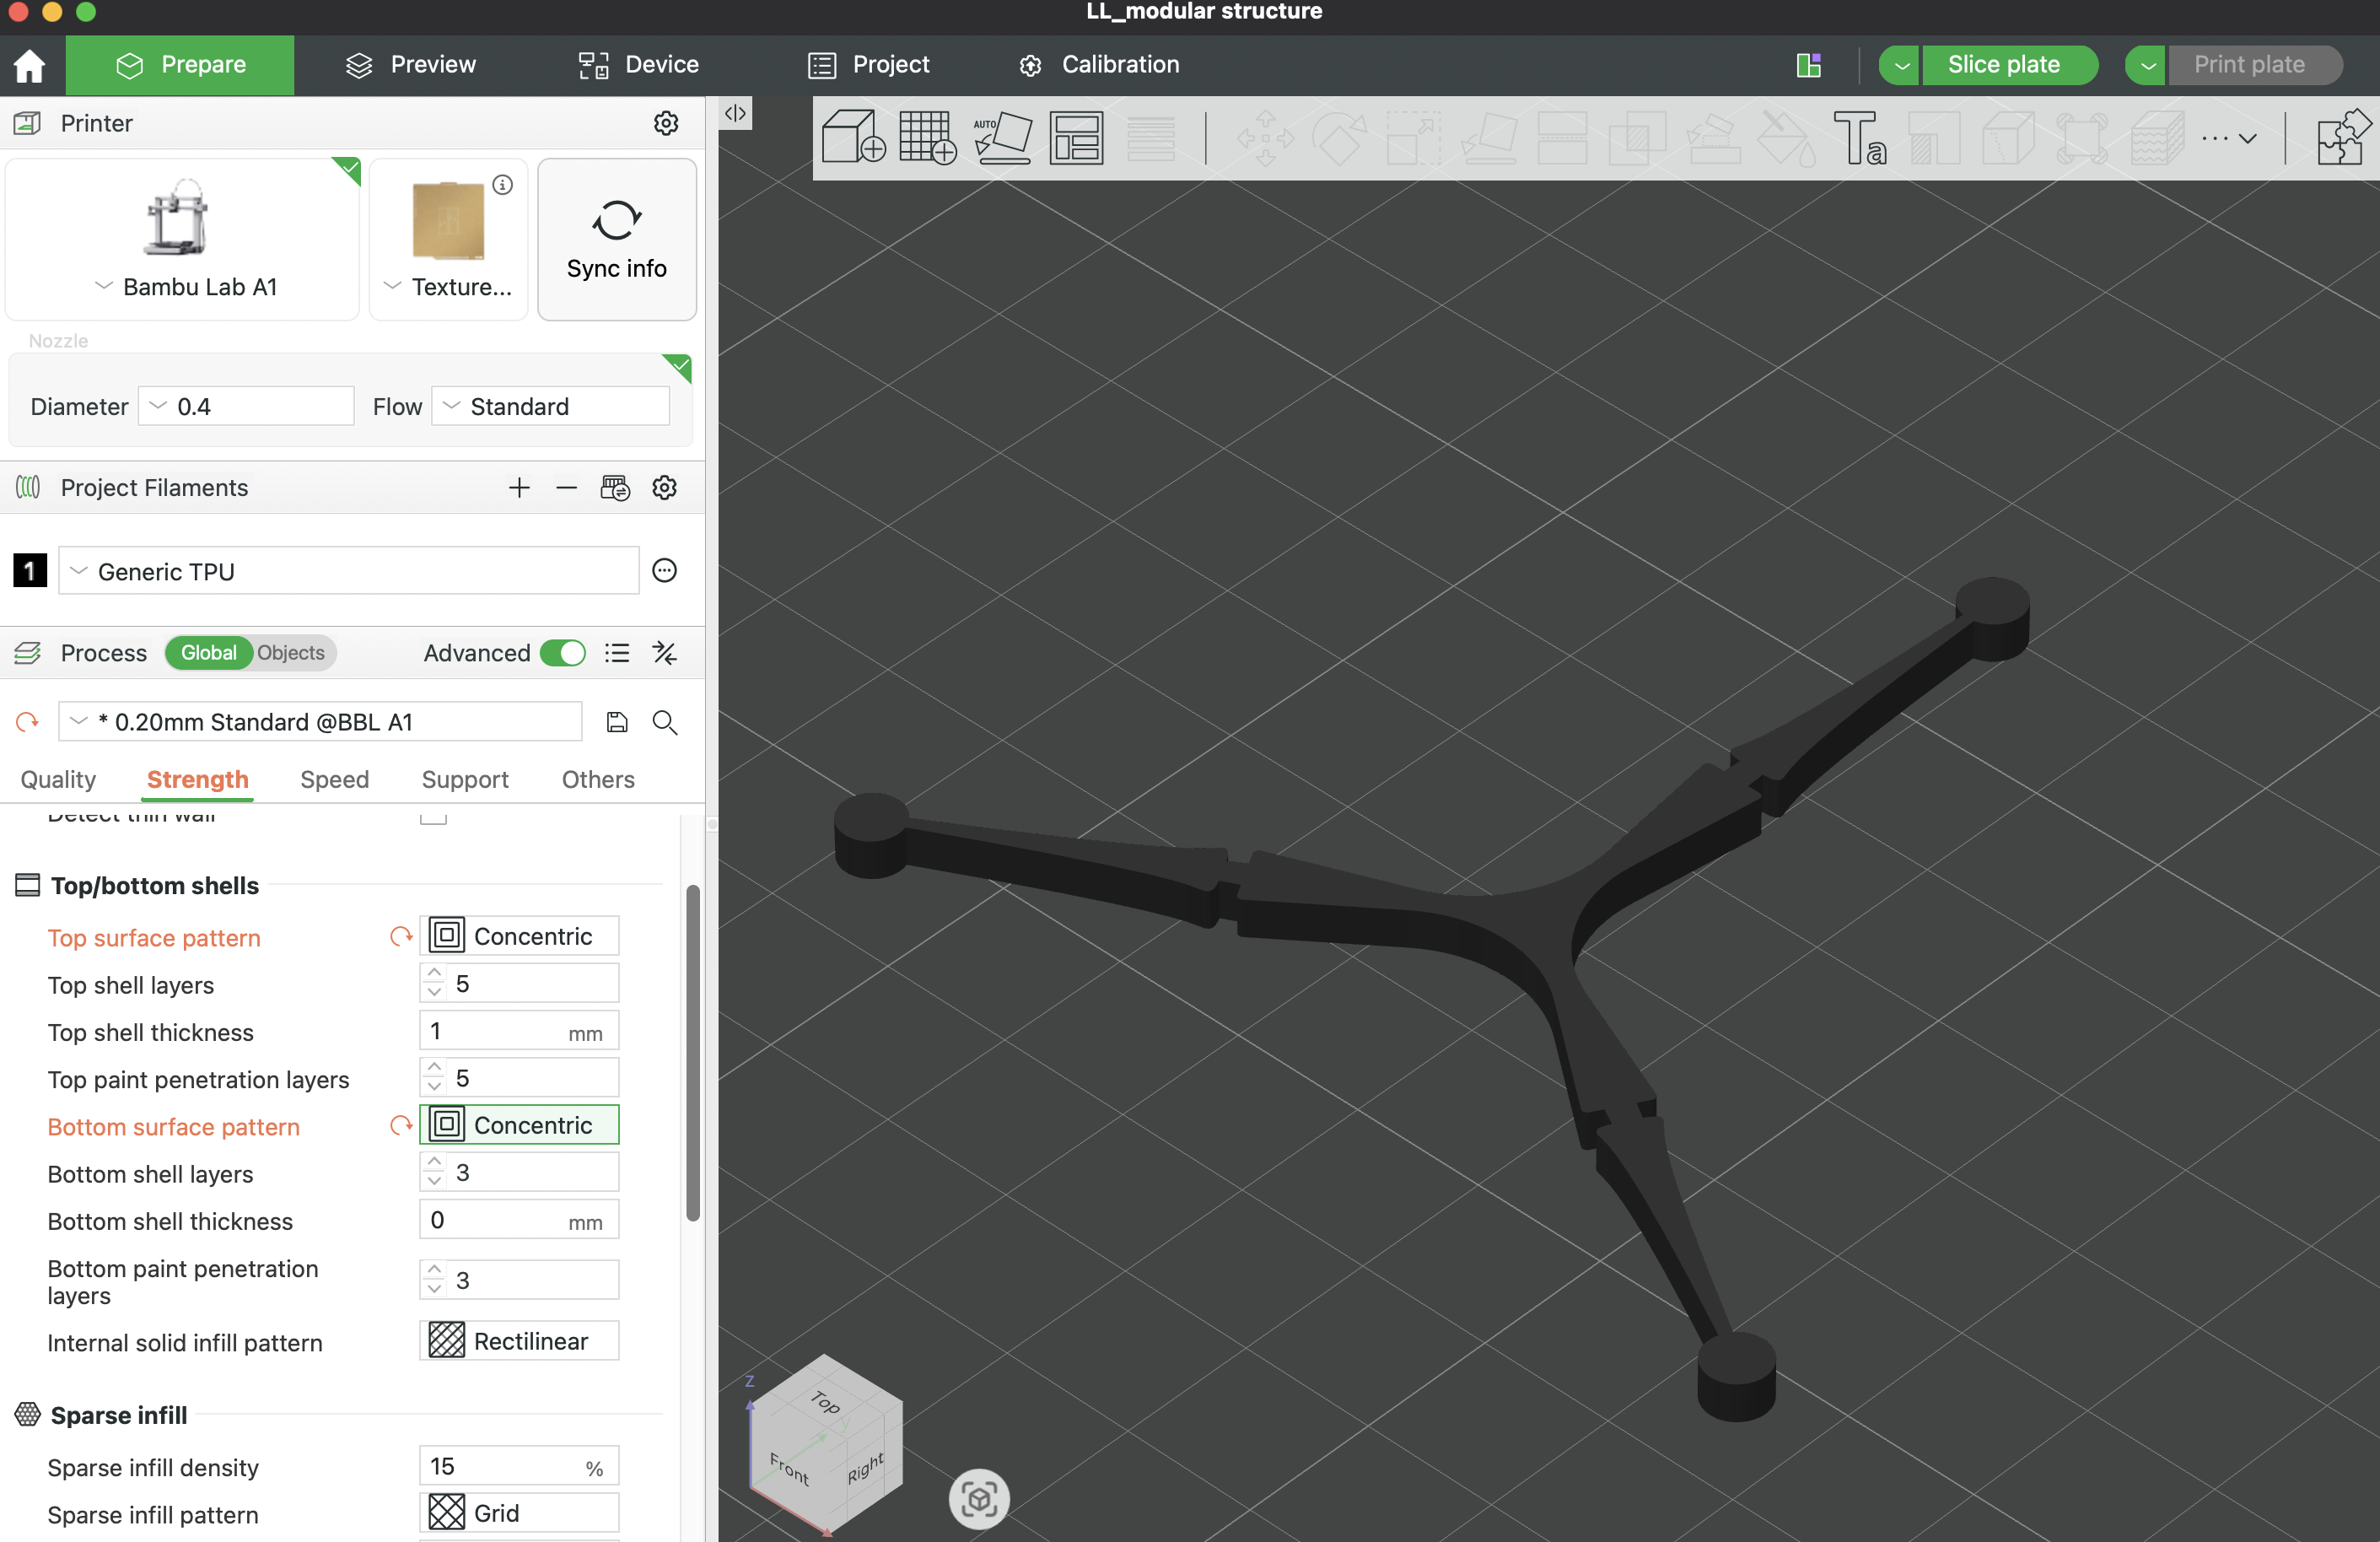Switch to the Preview tab
Screen dimensions: 2380x1542
411,65
